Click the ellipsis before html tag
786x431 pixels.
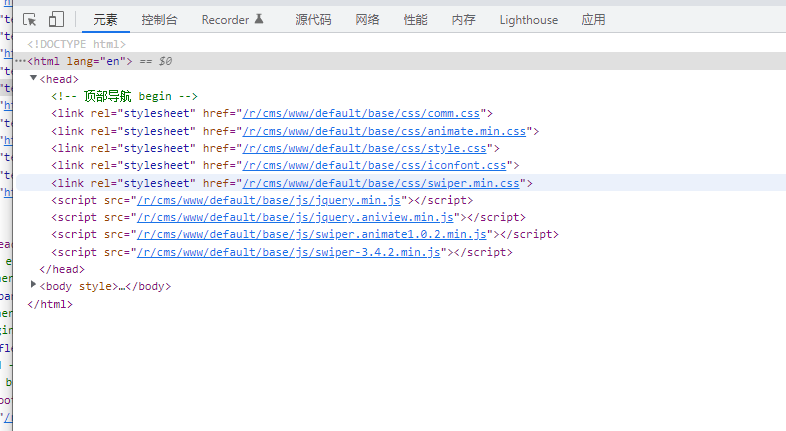click(20, 61)
